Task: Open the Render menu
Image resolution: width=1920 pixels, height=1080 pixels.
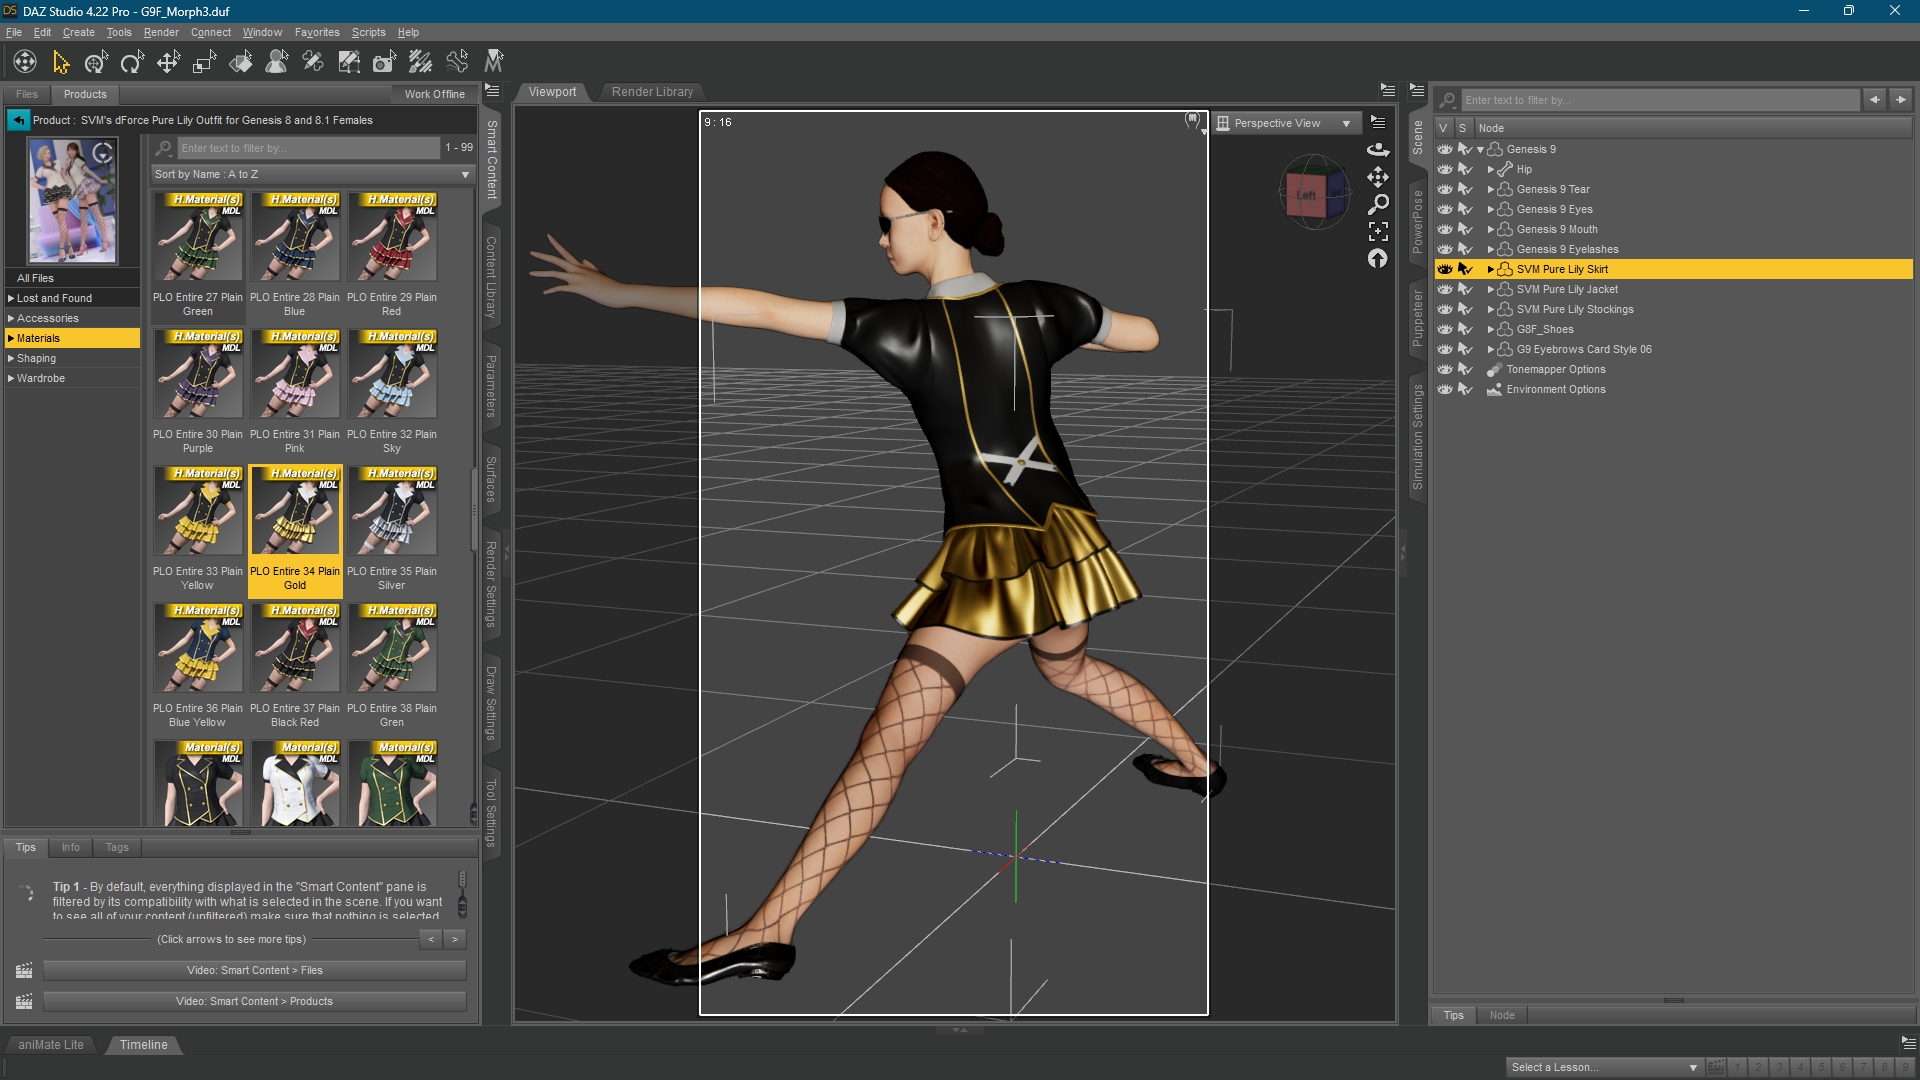Action: (x=161, y=32)
